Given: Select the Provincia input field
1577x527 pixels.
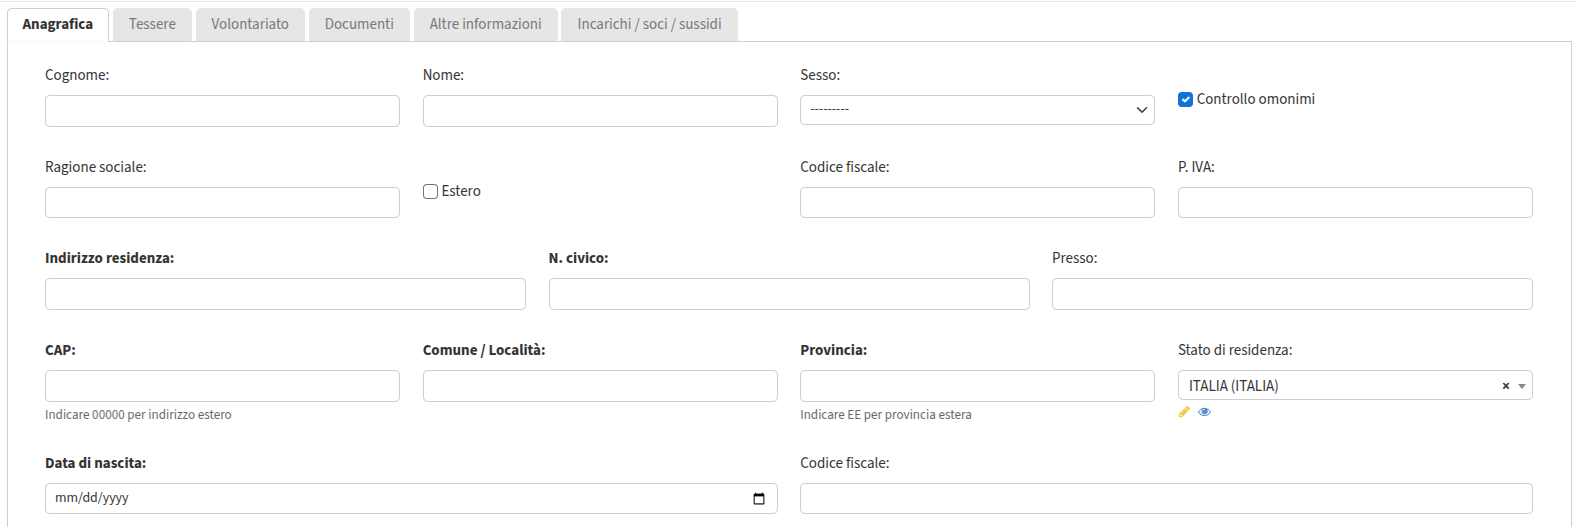Looking at the screenshot, I should point(977,386).
